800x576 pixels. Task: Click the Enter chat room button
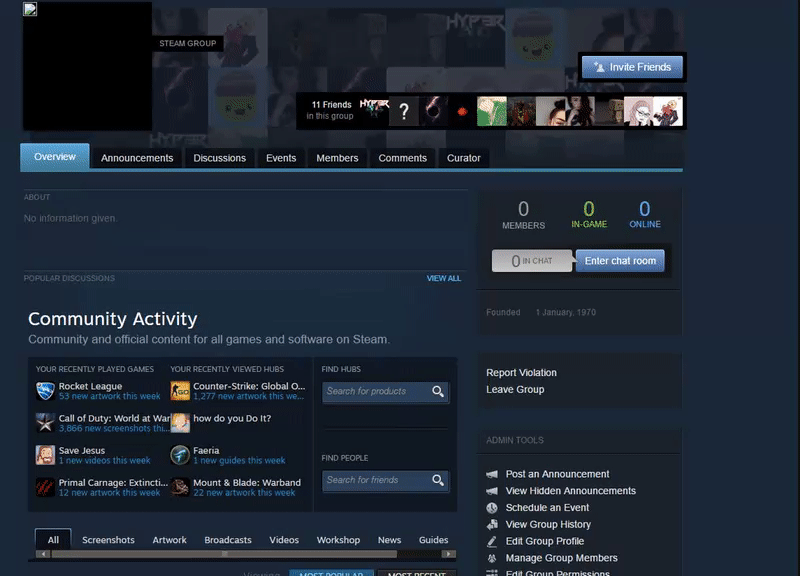click(620, 261)
